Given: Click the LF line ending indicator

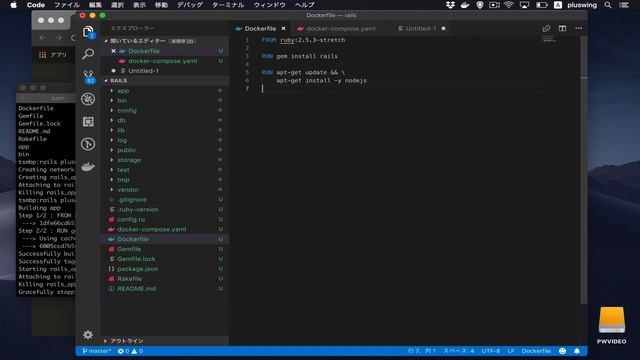Looking at the screenshot, I should click(x=511, y=351).
